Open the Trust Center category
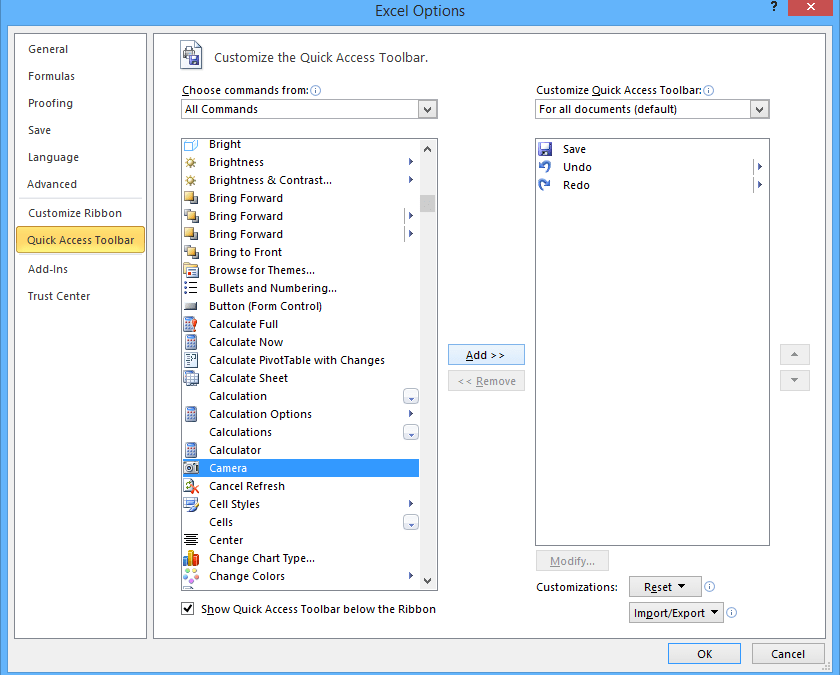Screen dimensions: 840x675 [x=59, y=296]
